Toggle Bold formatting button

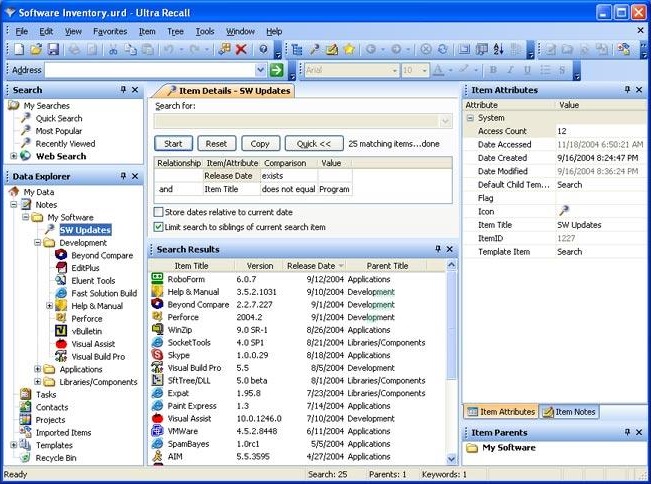tap(493, 70)
